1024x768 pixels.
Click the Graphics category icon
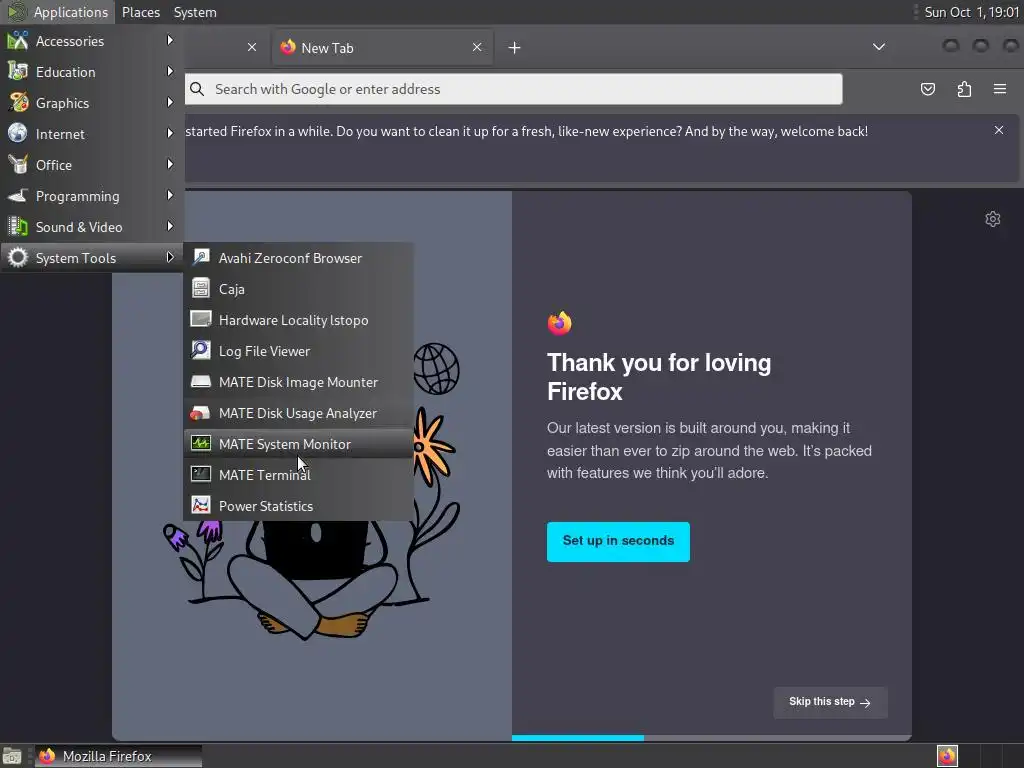18,103
